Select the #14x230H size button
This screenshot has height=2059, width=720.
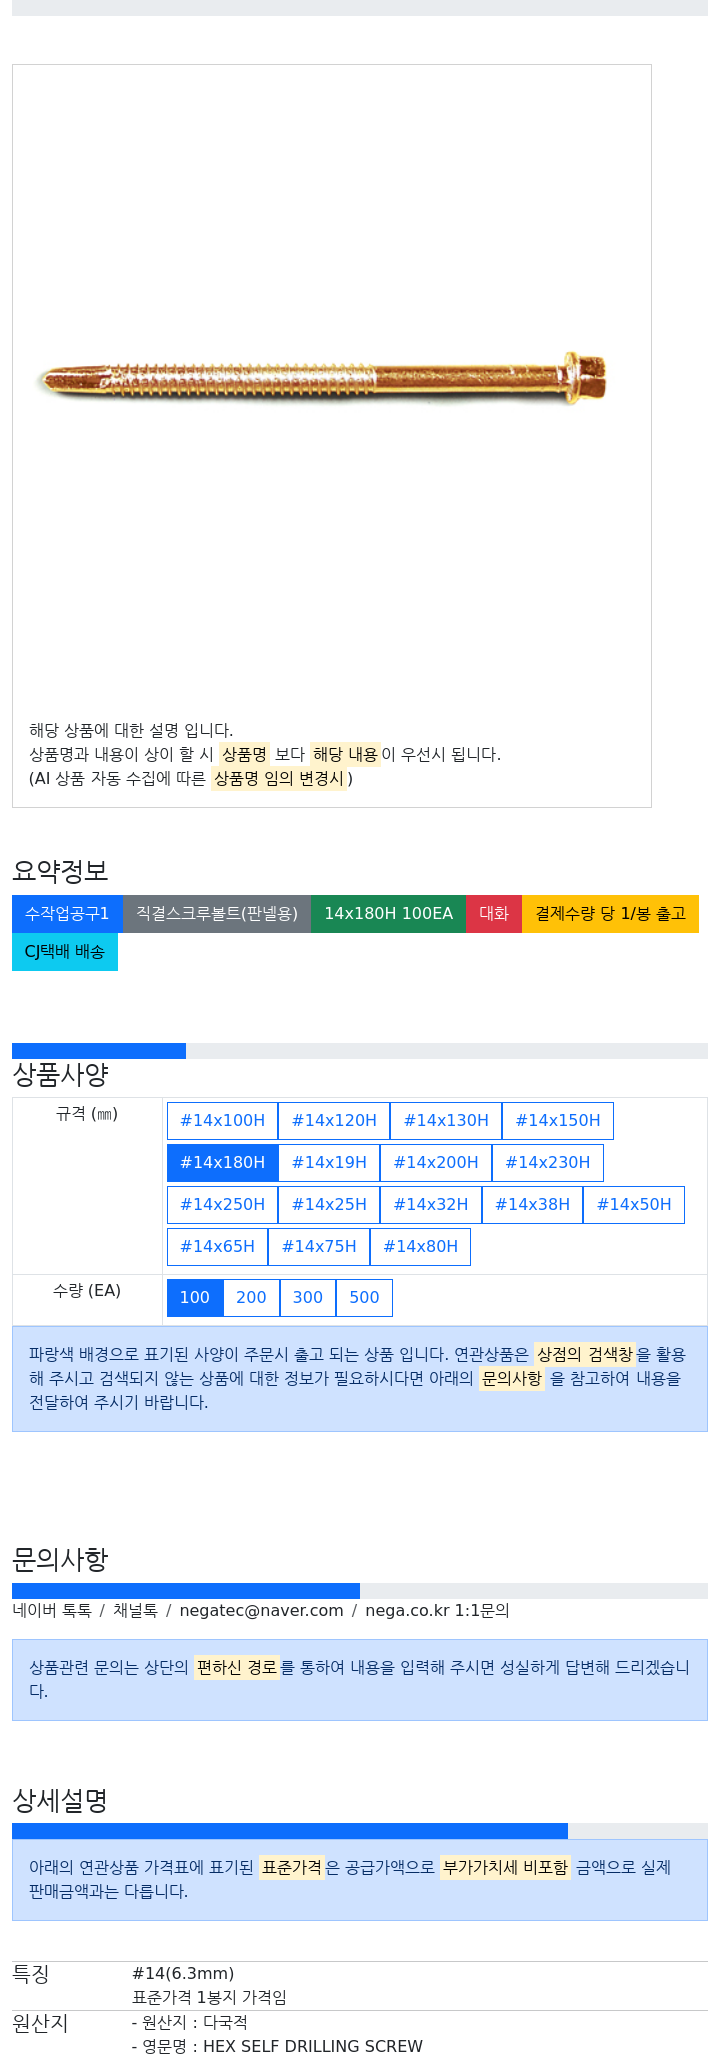[x=548, y=1163]
